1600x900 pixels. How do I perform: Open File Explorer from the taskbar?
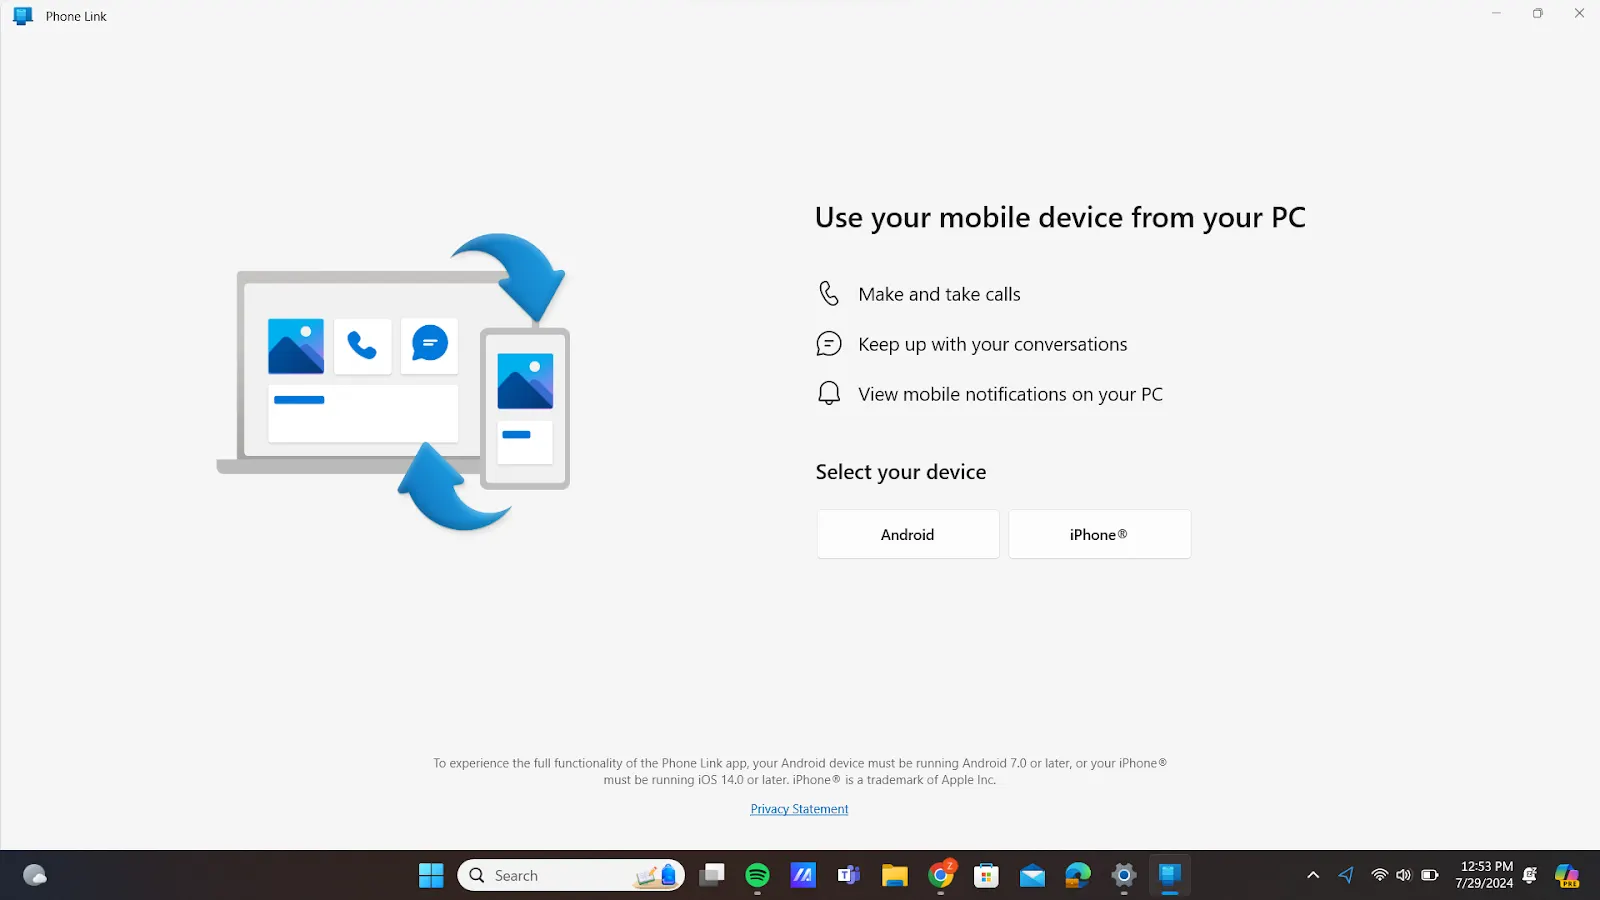(x=894, y=876)
